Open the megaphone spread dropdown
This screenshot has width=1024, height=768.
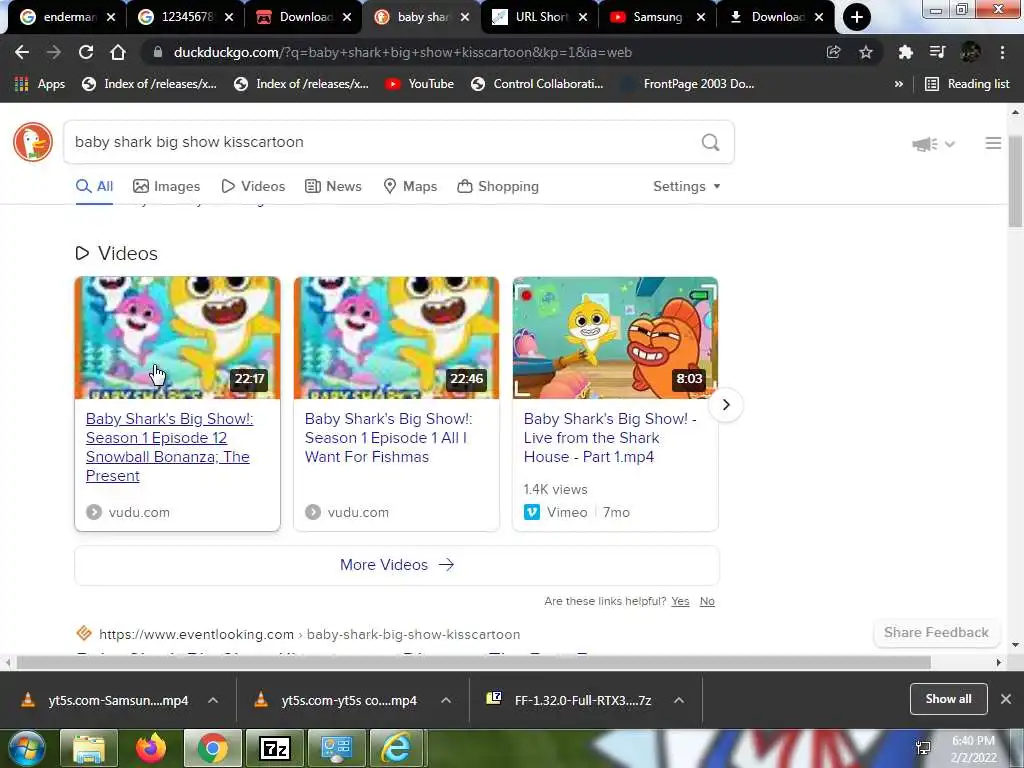point(934,144)
